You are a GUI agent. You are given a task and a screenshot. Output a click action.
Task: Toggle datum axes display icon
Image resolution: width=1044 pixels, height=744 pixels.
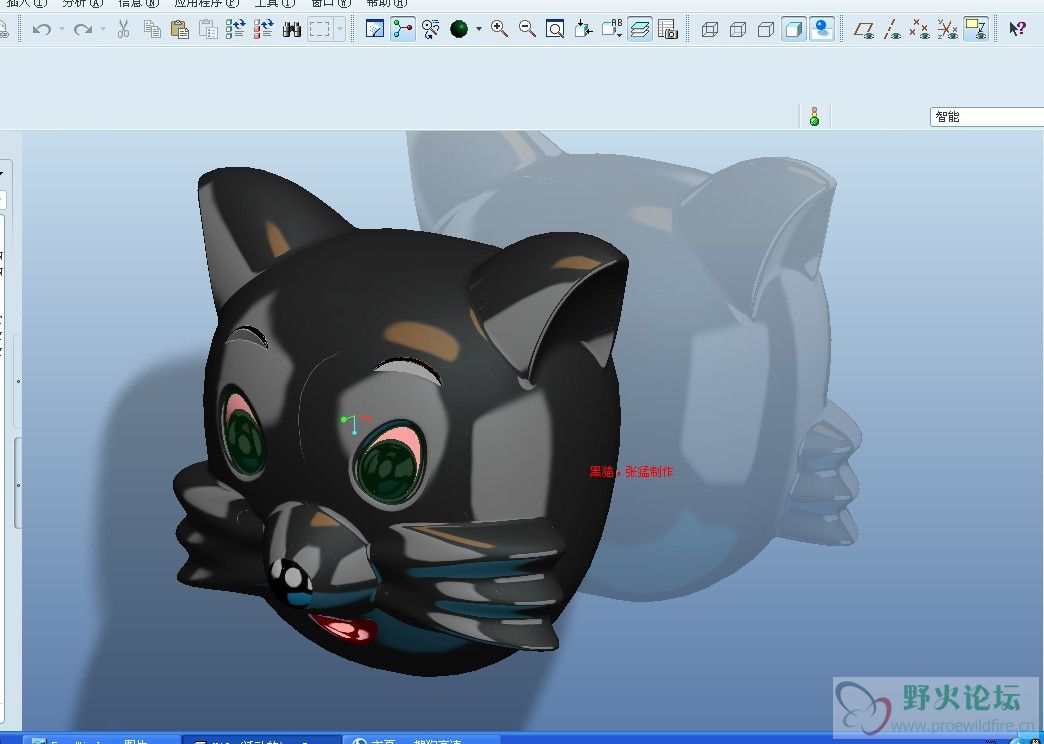pyautogui.click(x=892, y=29)
